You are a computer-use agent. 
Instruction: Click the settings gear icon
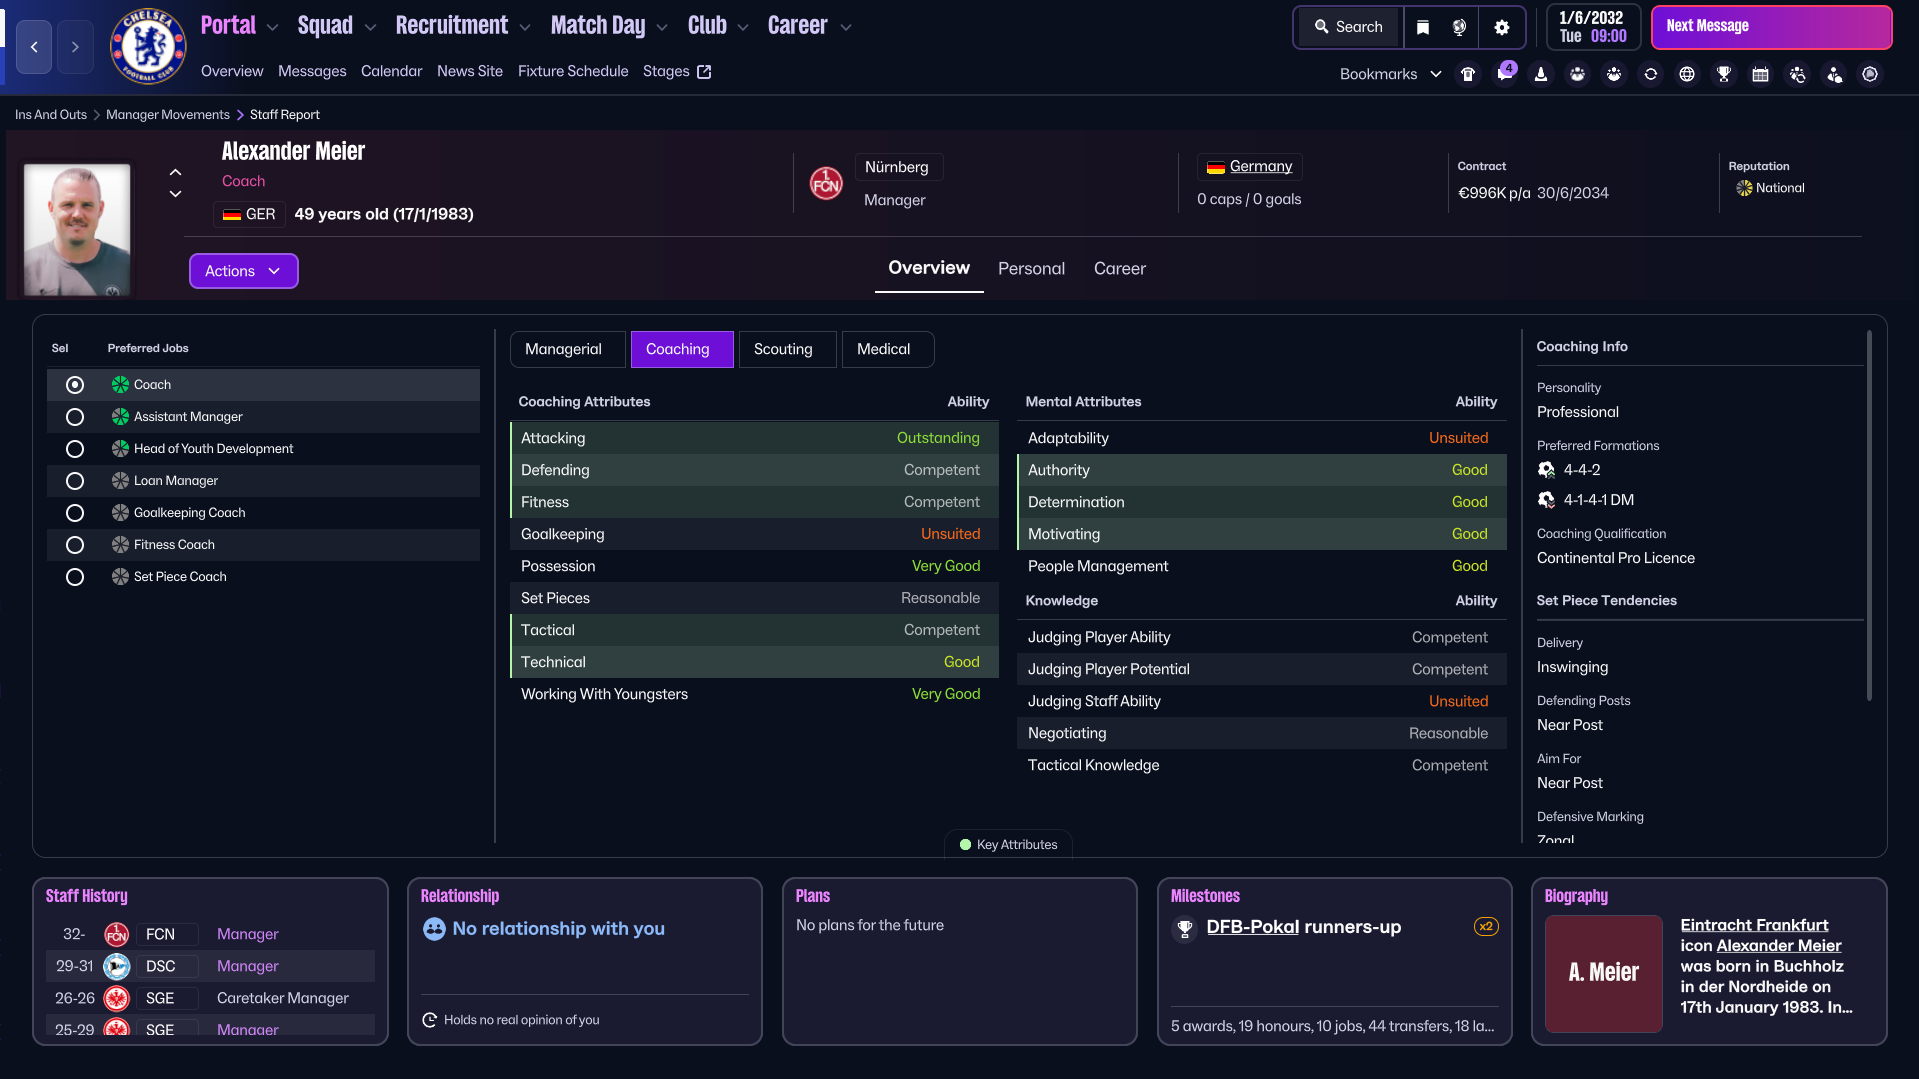(x=1502, y=27)
